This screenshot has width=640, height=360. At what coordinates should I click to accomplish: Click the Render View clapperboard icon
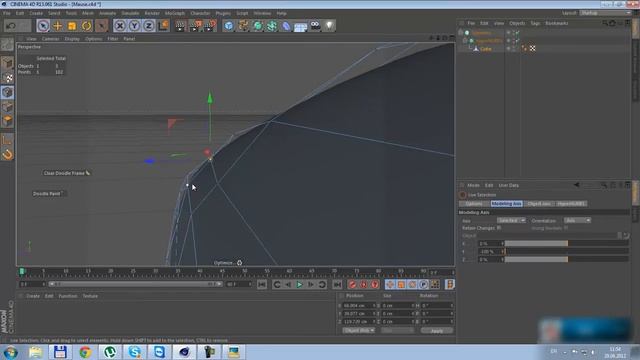180,26
